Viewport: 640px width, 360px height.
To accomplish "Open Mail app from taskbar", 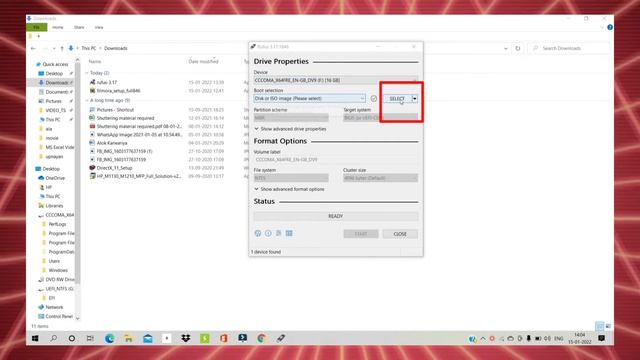I will pos(148,338).
